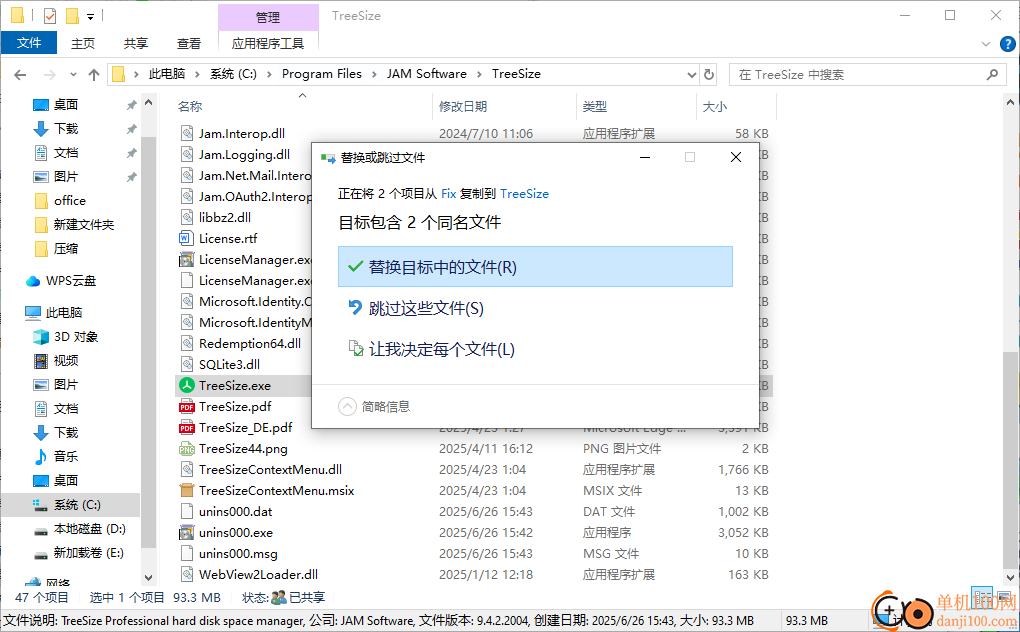Open the 文件 ribbon tab
The width and height of the screenshot is (1020, 632).
click(x=29, y=43)
